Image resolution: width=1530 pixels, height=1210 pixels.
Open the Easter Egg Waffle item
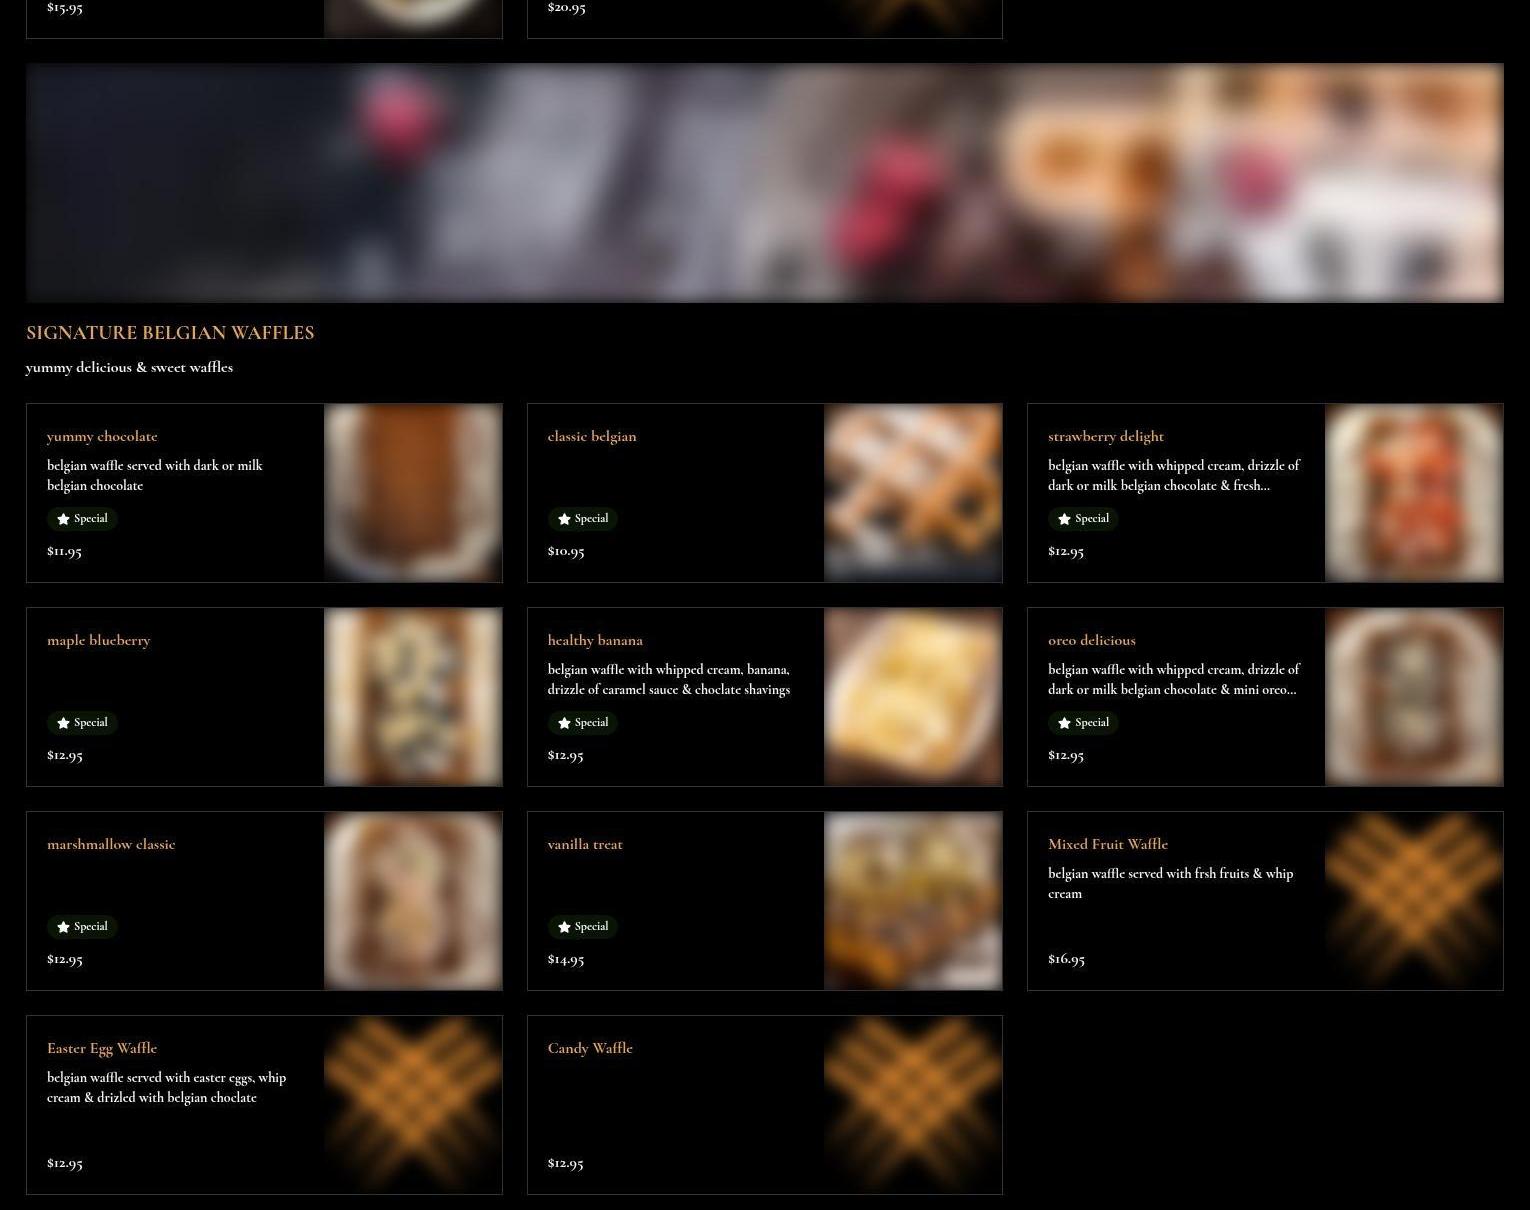102,1048
